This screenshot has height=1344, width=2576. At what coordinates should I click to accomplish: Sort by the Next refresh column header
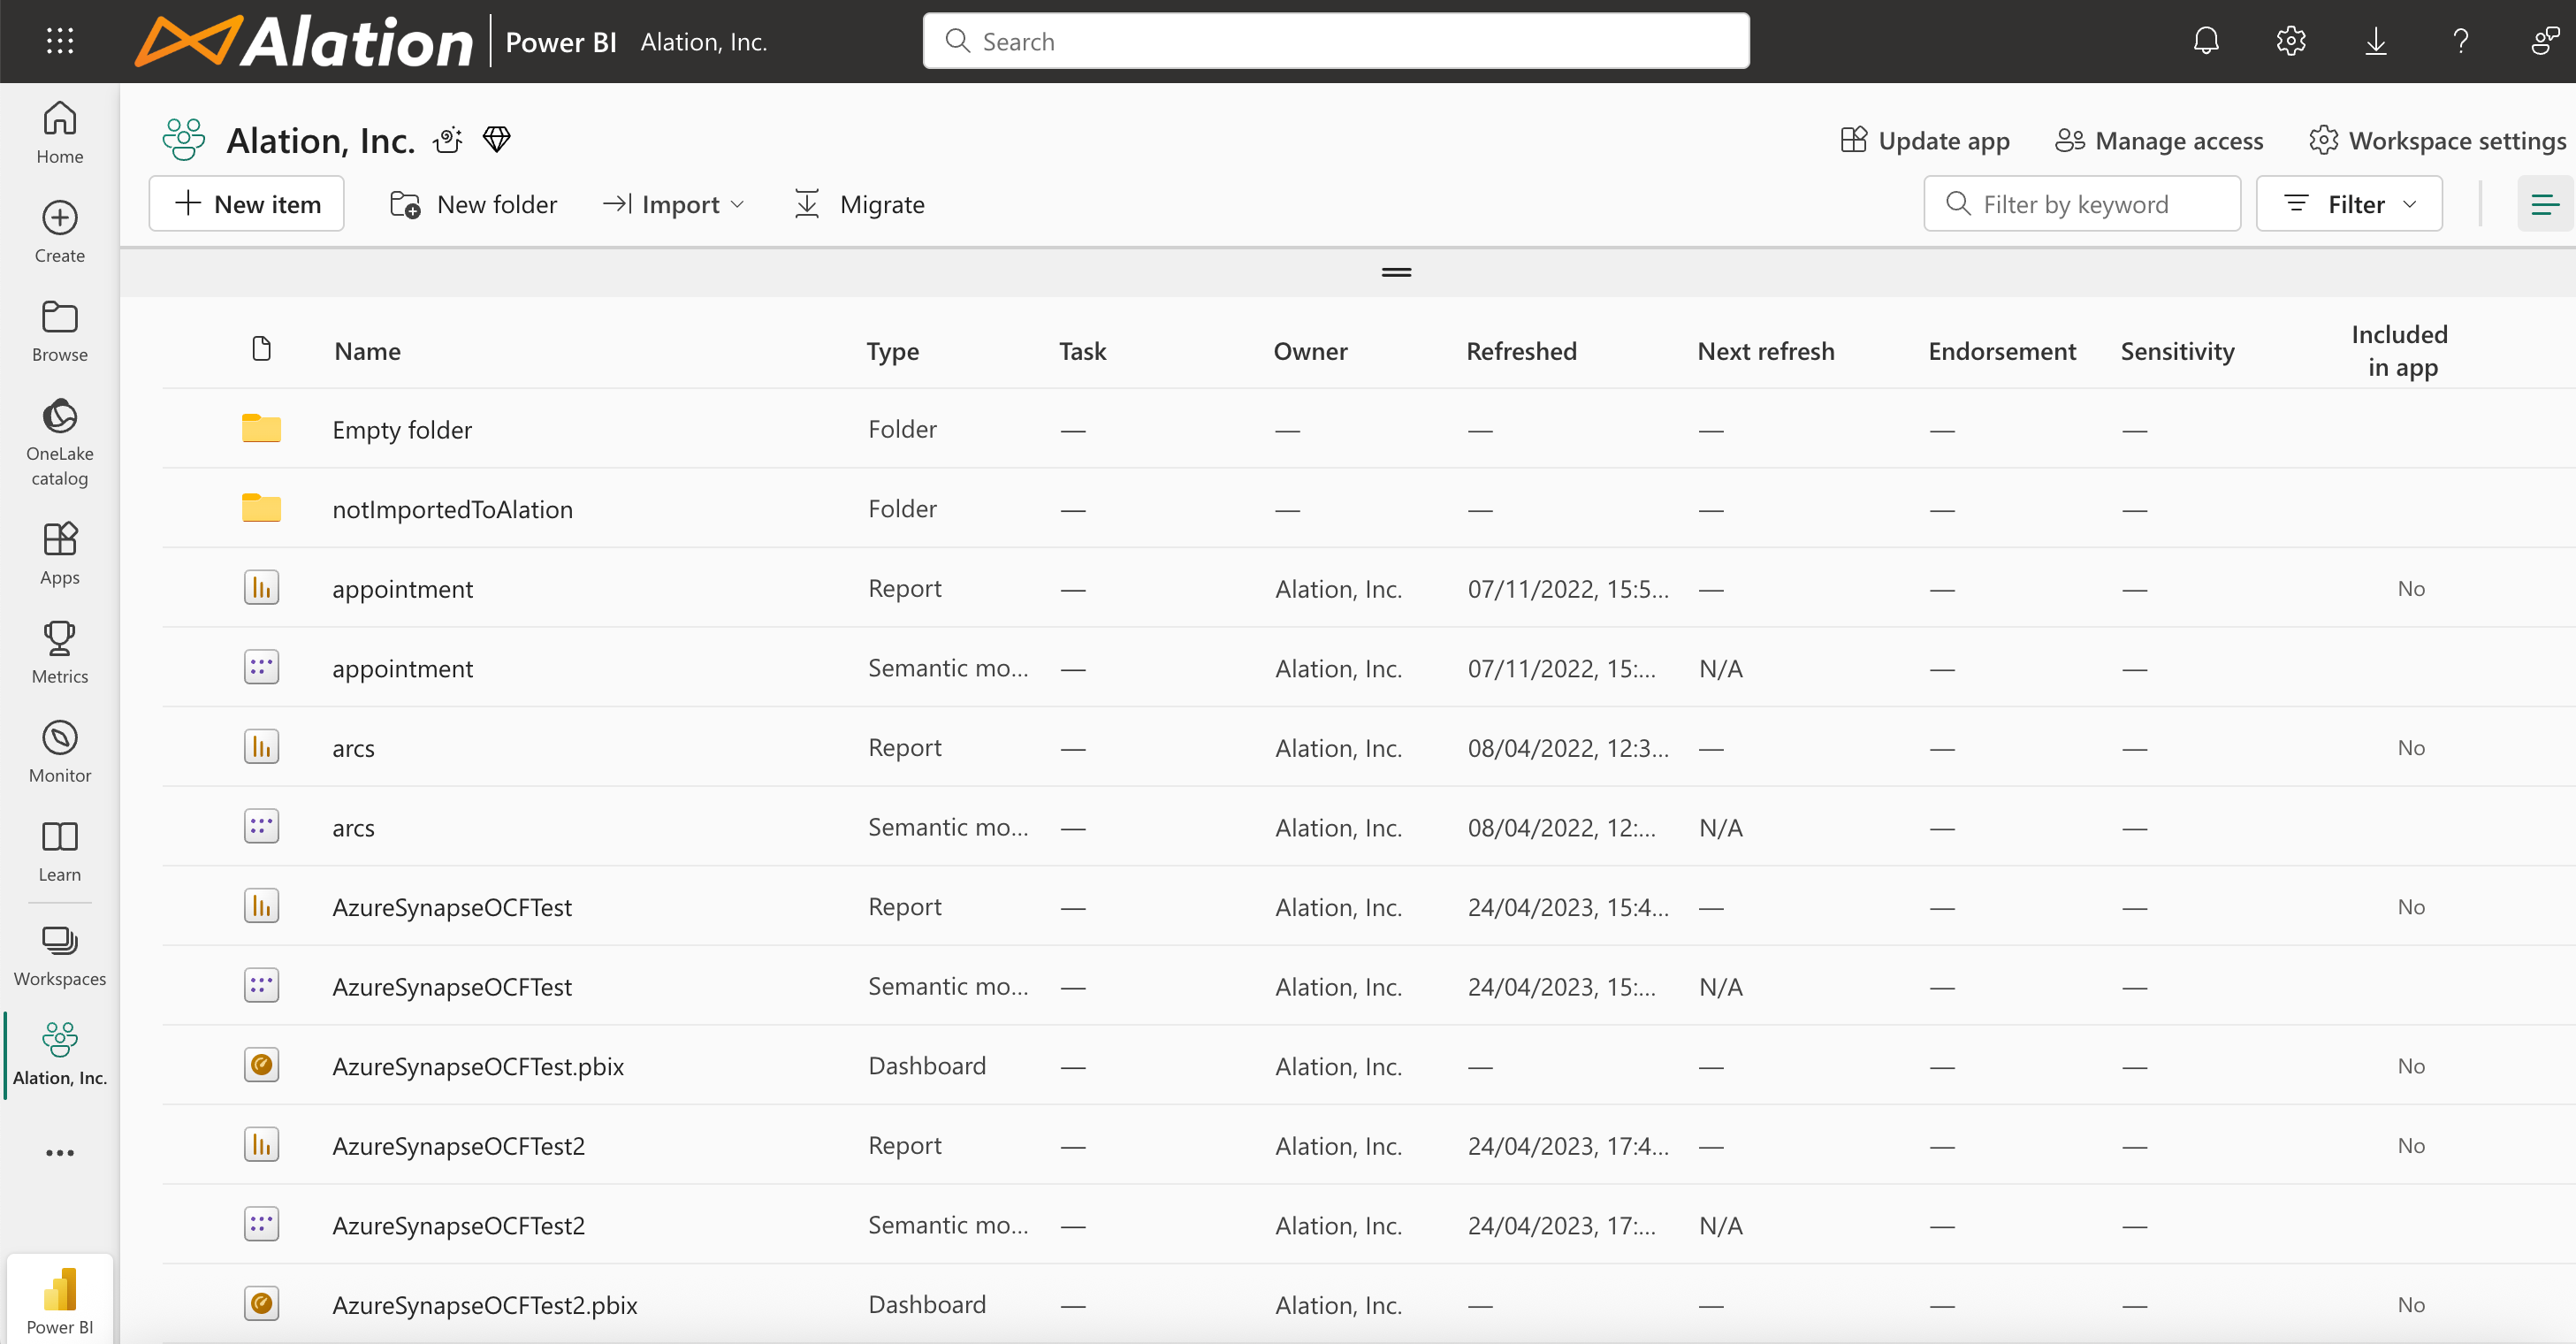(1766, 351)
